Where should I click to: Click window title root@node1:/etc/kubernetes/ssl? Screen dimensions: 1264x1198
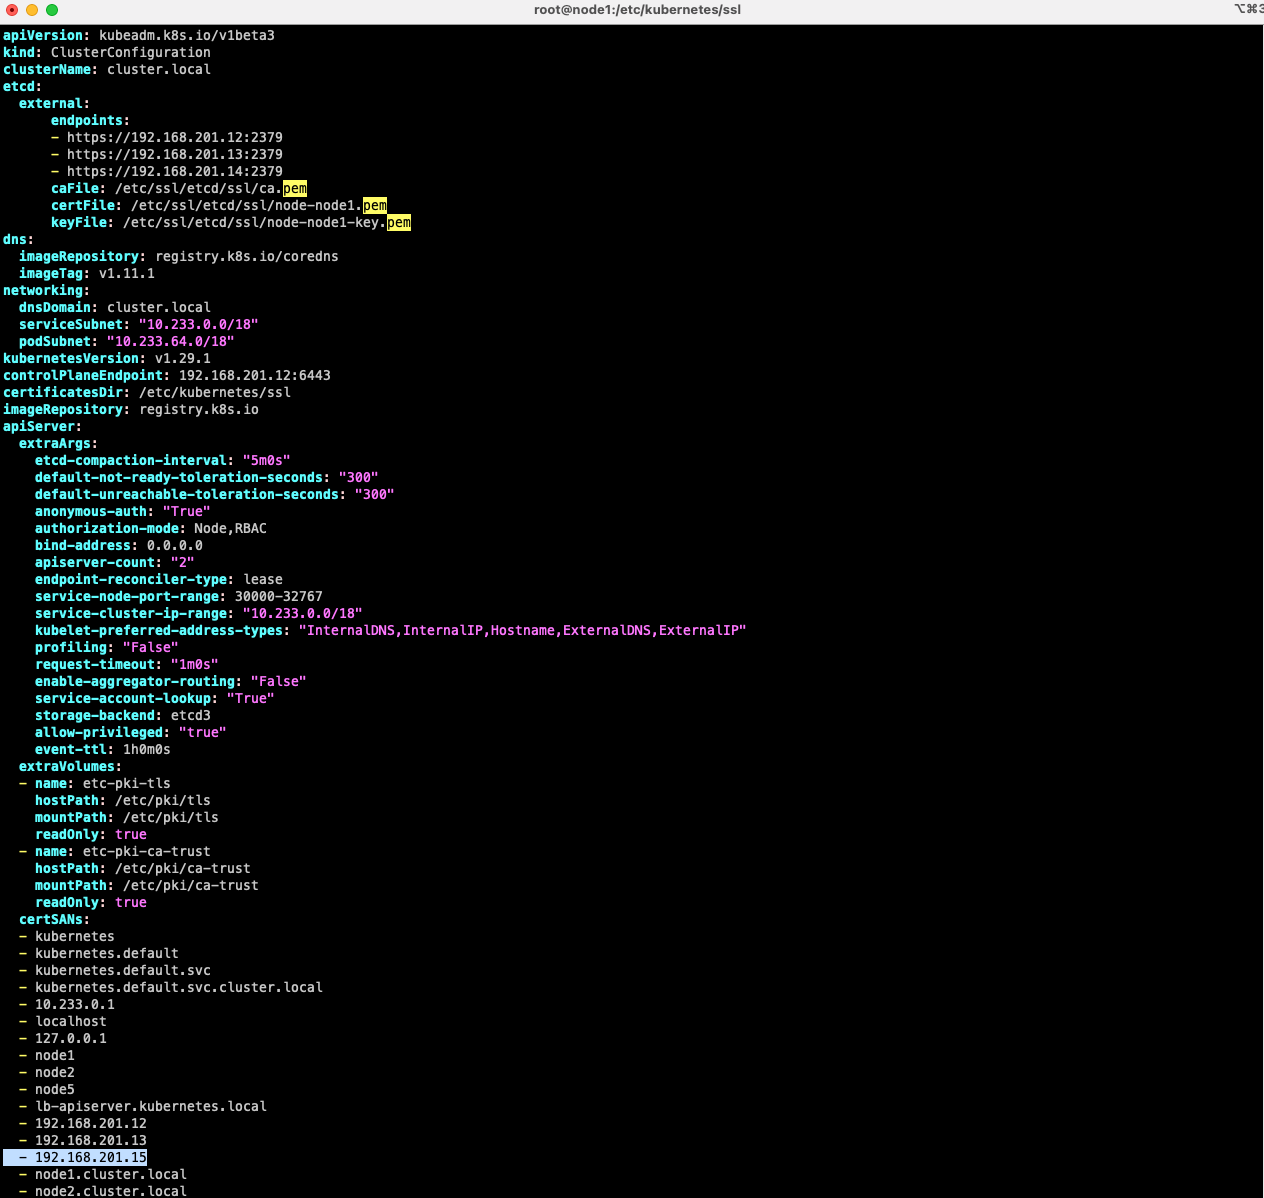(x=637, y=10)
